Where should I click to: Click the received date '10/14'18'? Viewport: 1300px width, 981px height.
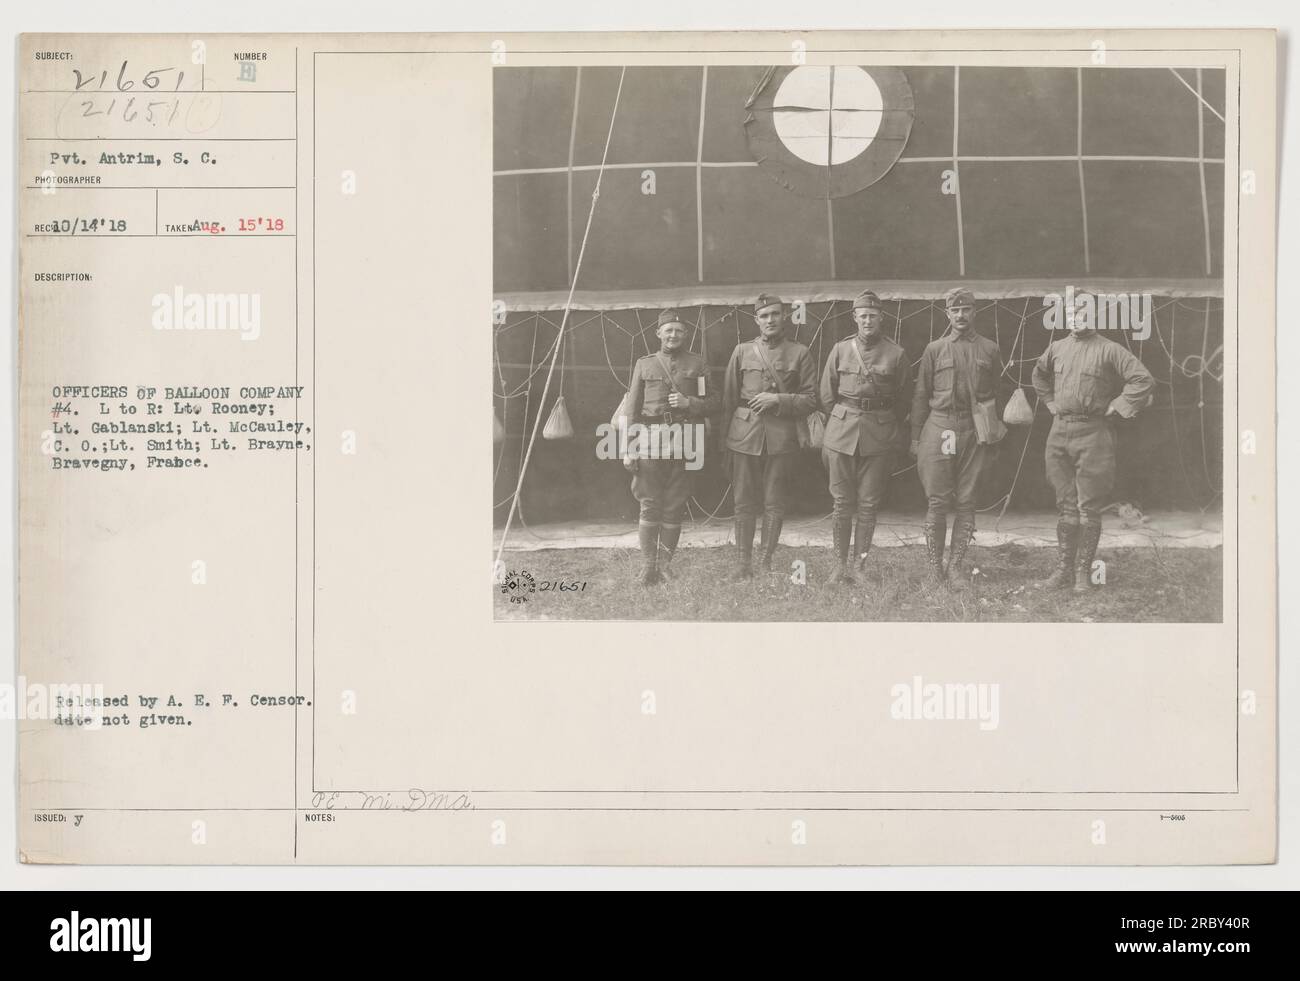click(x=92, y=226)
